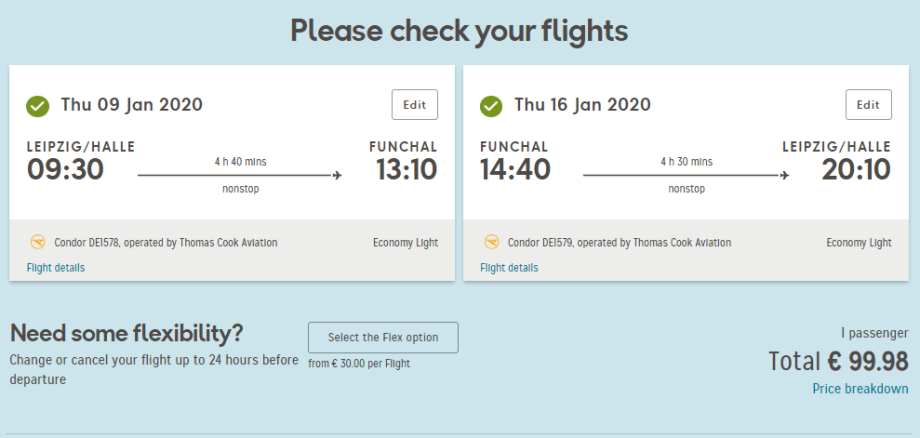
Task: Edit the return flight on 16 Jan
Action: (868, 105)
